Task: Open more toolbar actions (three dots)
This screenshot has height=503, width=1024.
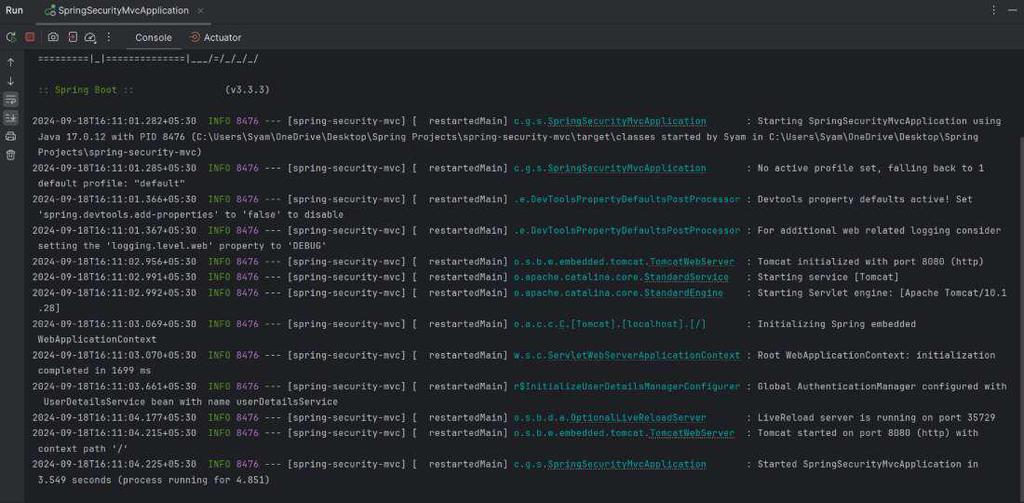Action: [110, 37]
